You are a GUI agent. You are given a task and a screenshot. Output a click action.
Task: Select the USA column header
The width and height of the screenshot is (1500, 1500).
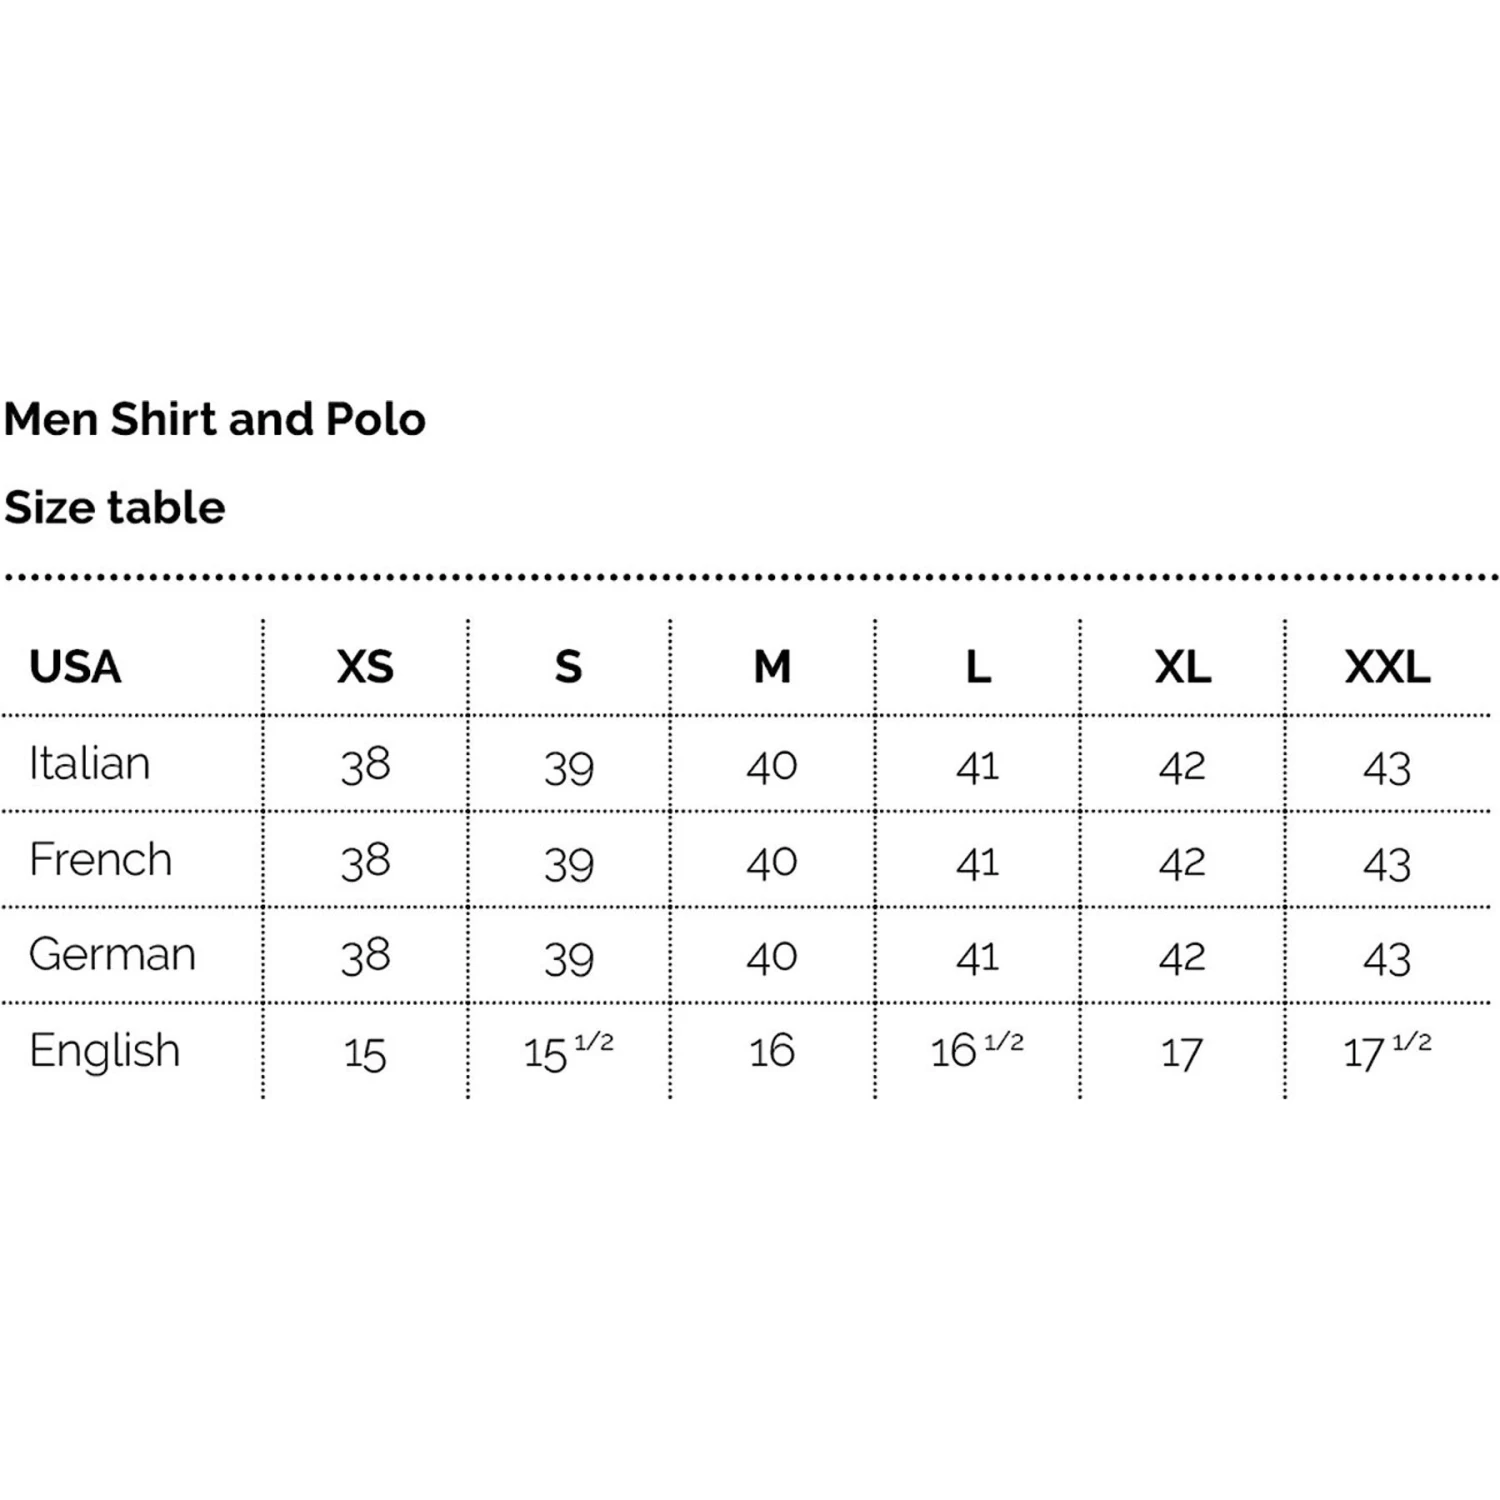click(75, 667)
